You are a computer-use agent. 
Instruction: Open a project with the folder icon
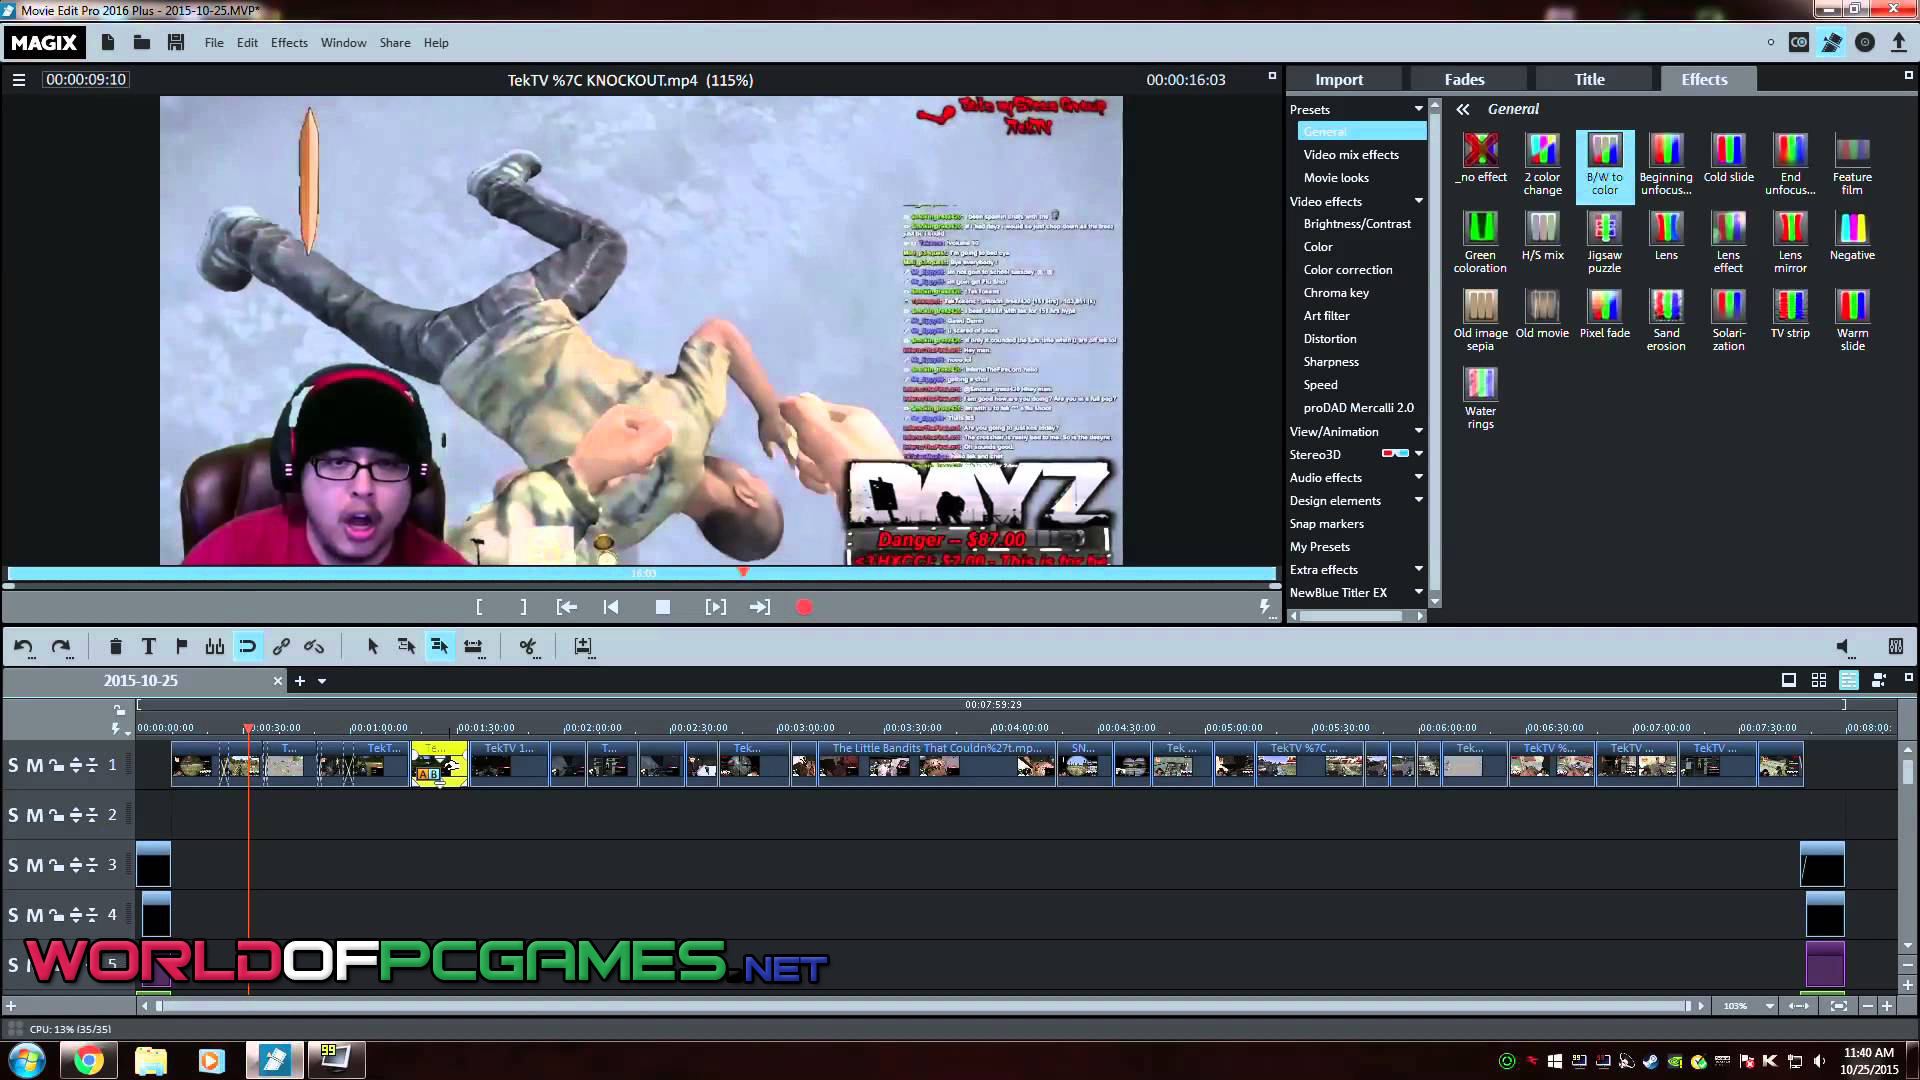tap(142, 42)
